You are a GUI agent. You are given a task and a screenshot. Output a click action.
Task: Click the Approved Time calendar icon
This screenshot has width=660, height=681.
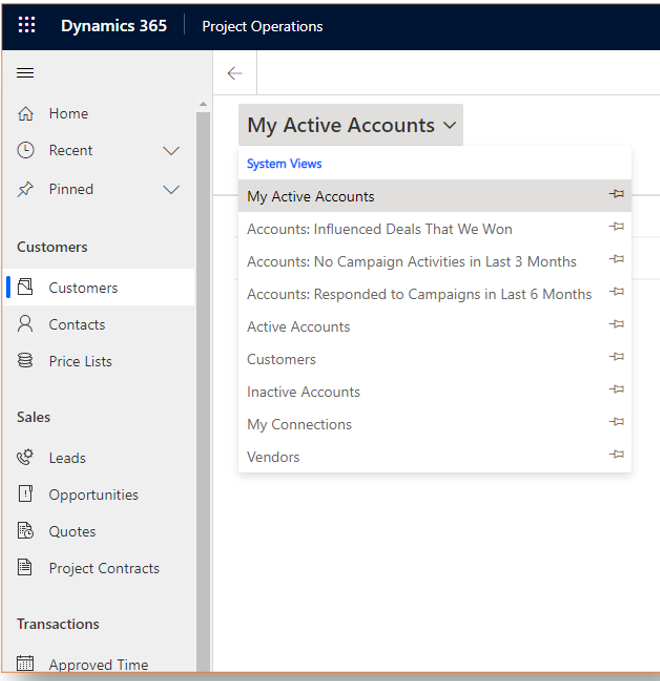point(25,663)
